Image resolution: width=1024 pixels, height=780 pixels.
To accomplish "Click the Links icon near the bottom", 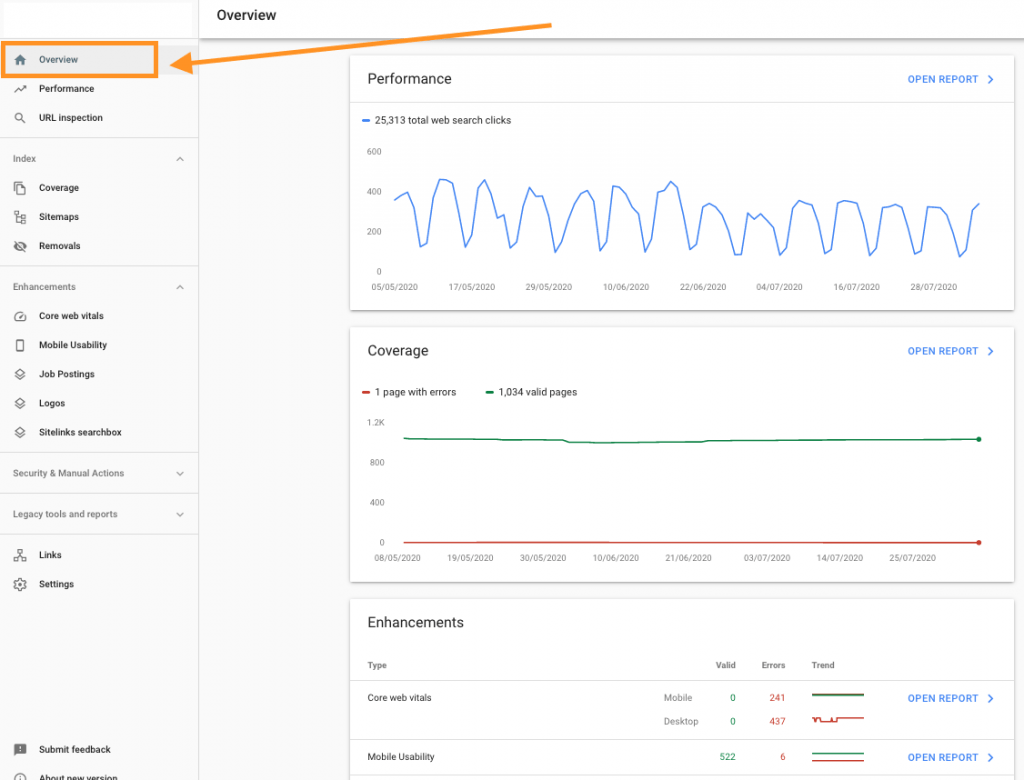I will (x=22, y=554).
